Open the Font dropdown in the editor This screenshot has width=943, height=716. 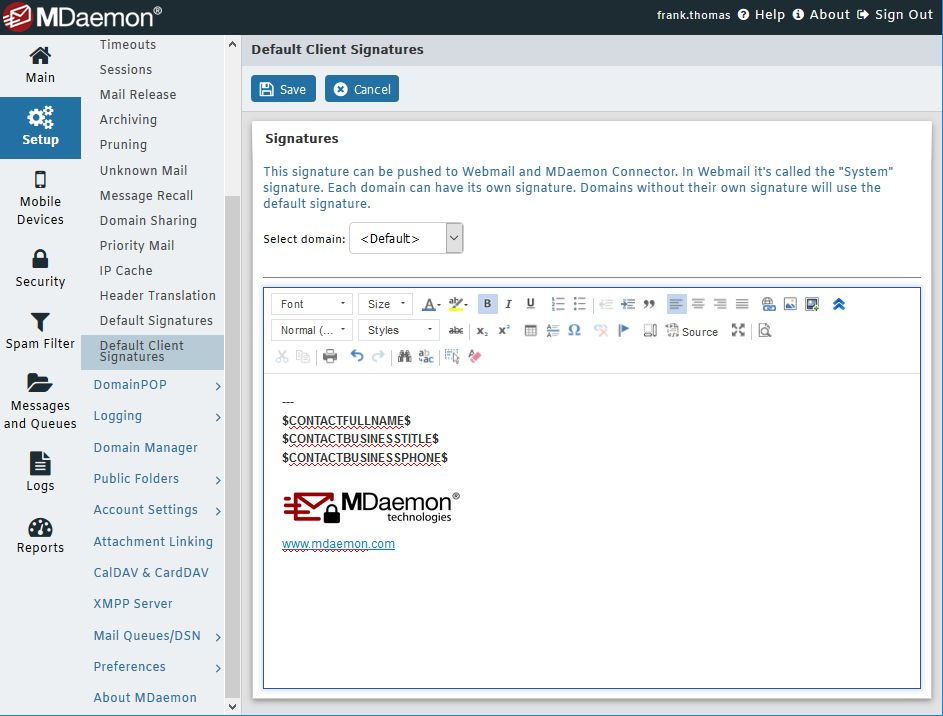point(311,304)
